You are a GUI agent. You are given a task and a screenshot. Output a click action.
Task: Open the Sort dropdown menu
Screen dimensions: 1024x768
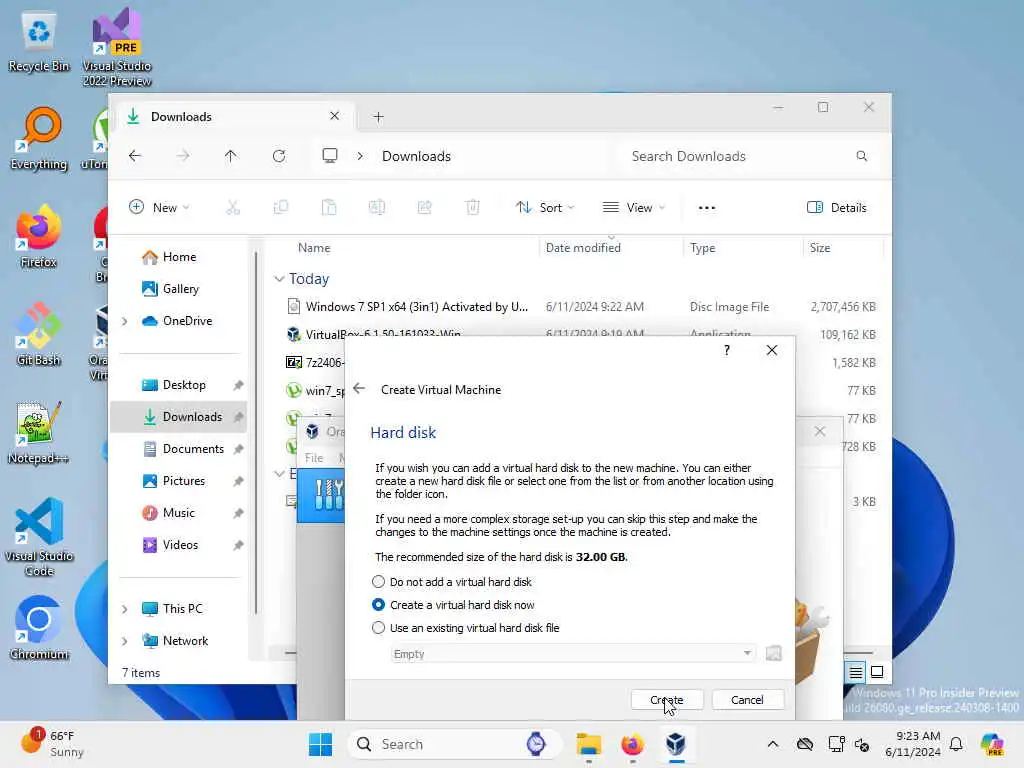click(545, 208)
